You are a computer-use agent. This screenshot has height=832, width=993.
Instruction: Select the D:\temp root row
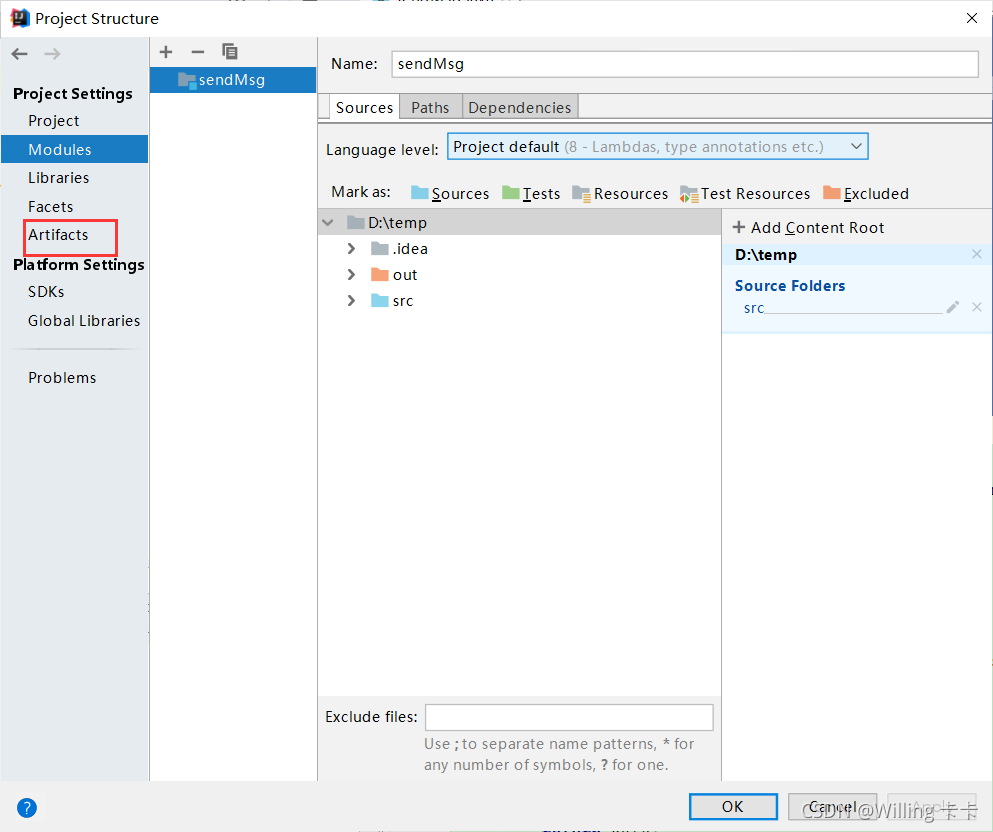click(519, 222)
